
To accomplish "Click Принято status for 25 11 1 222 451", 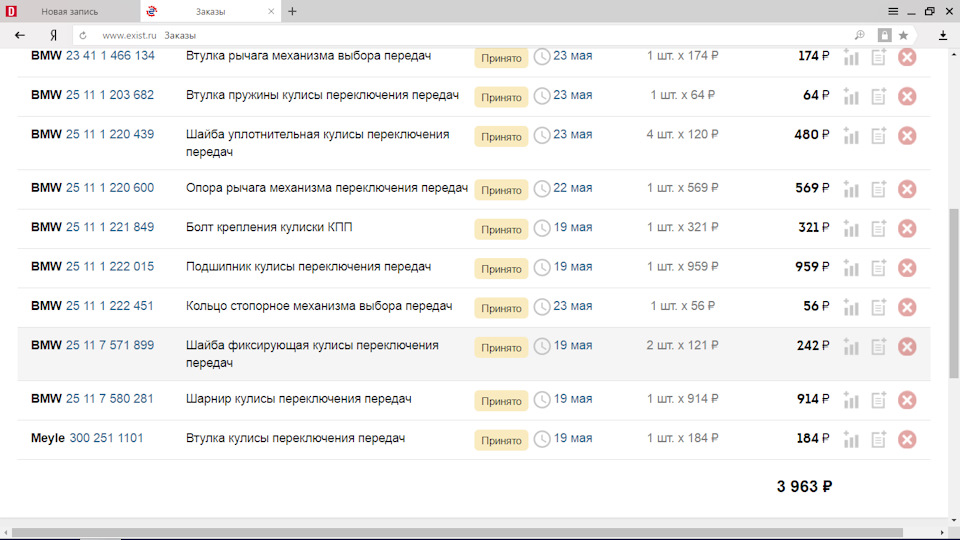I will pos(501,308).
